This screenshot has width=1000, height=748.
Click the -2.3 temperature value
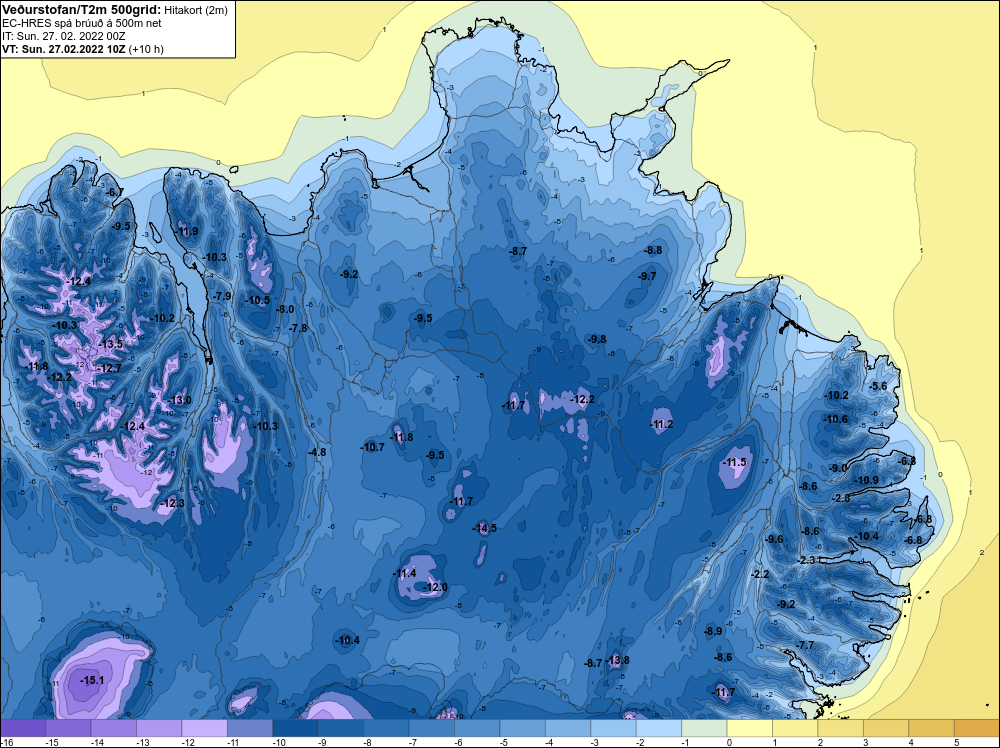(807, 561)
